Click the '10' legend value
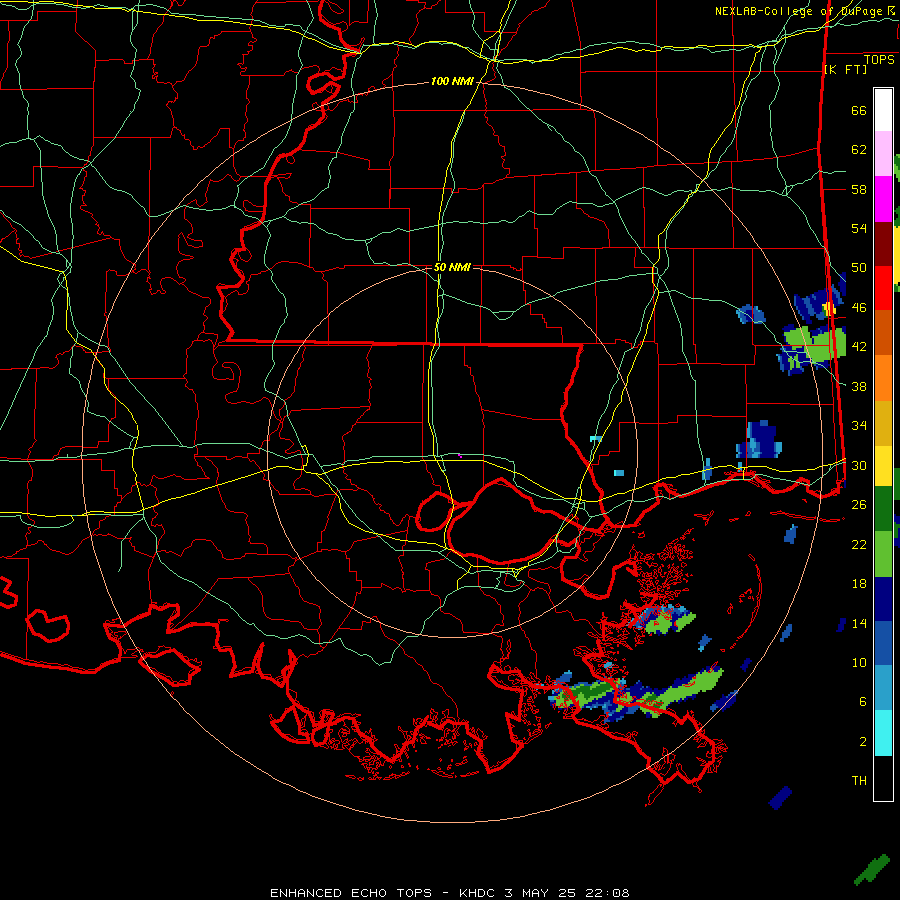900x900 pixels. pyautogui.click(x=859, y=663)
